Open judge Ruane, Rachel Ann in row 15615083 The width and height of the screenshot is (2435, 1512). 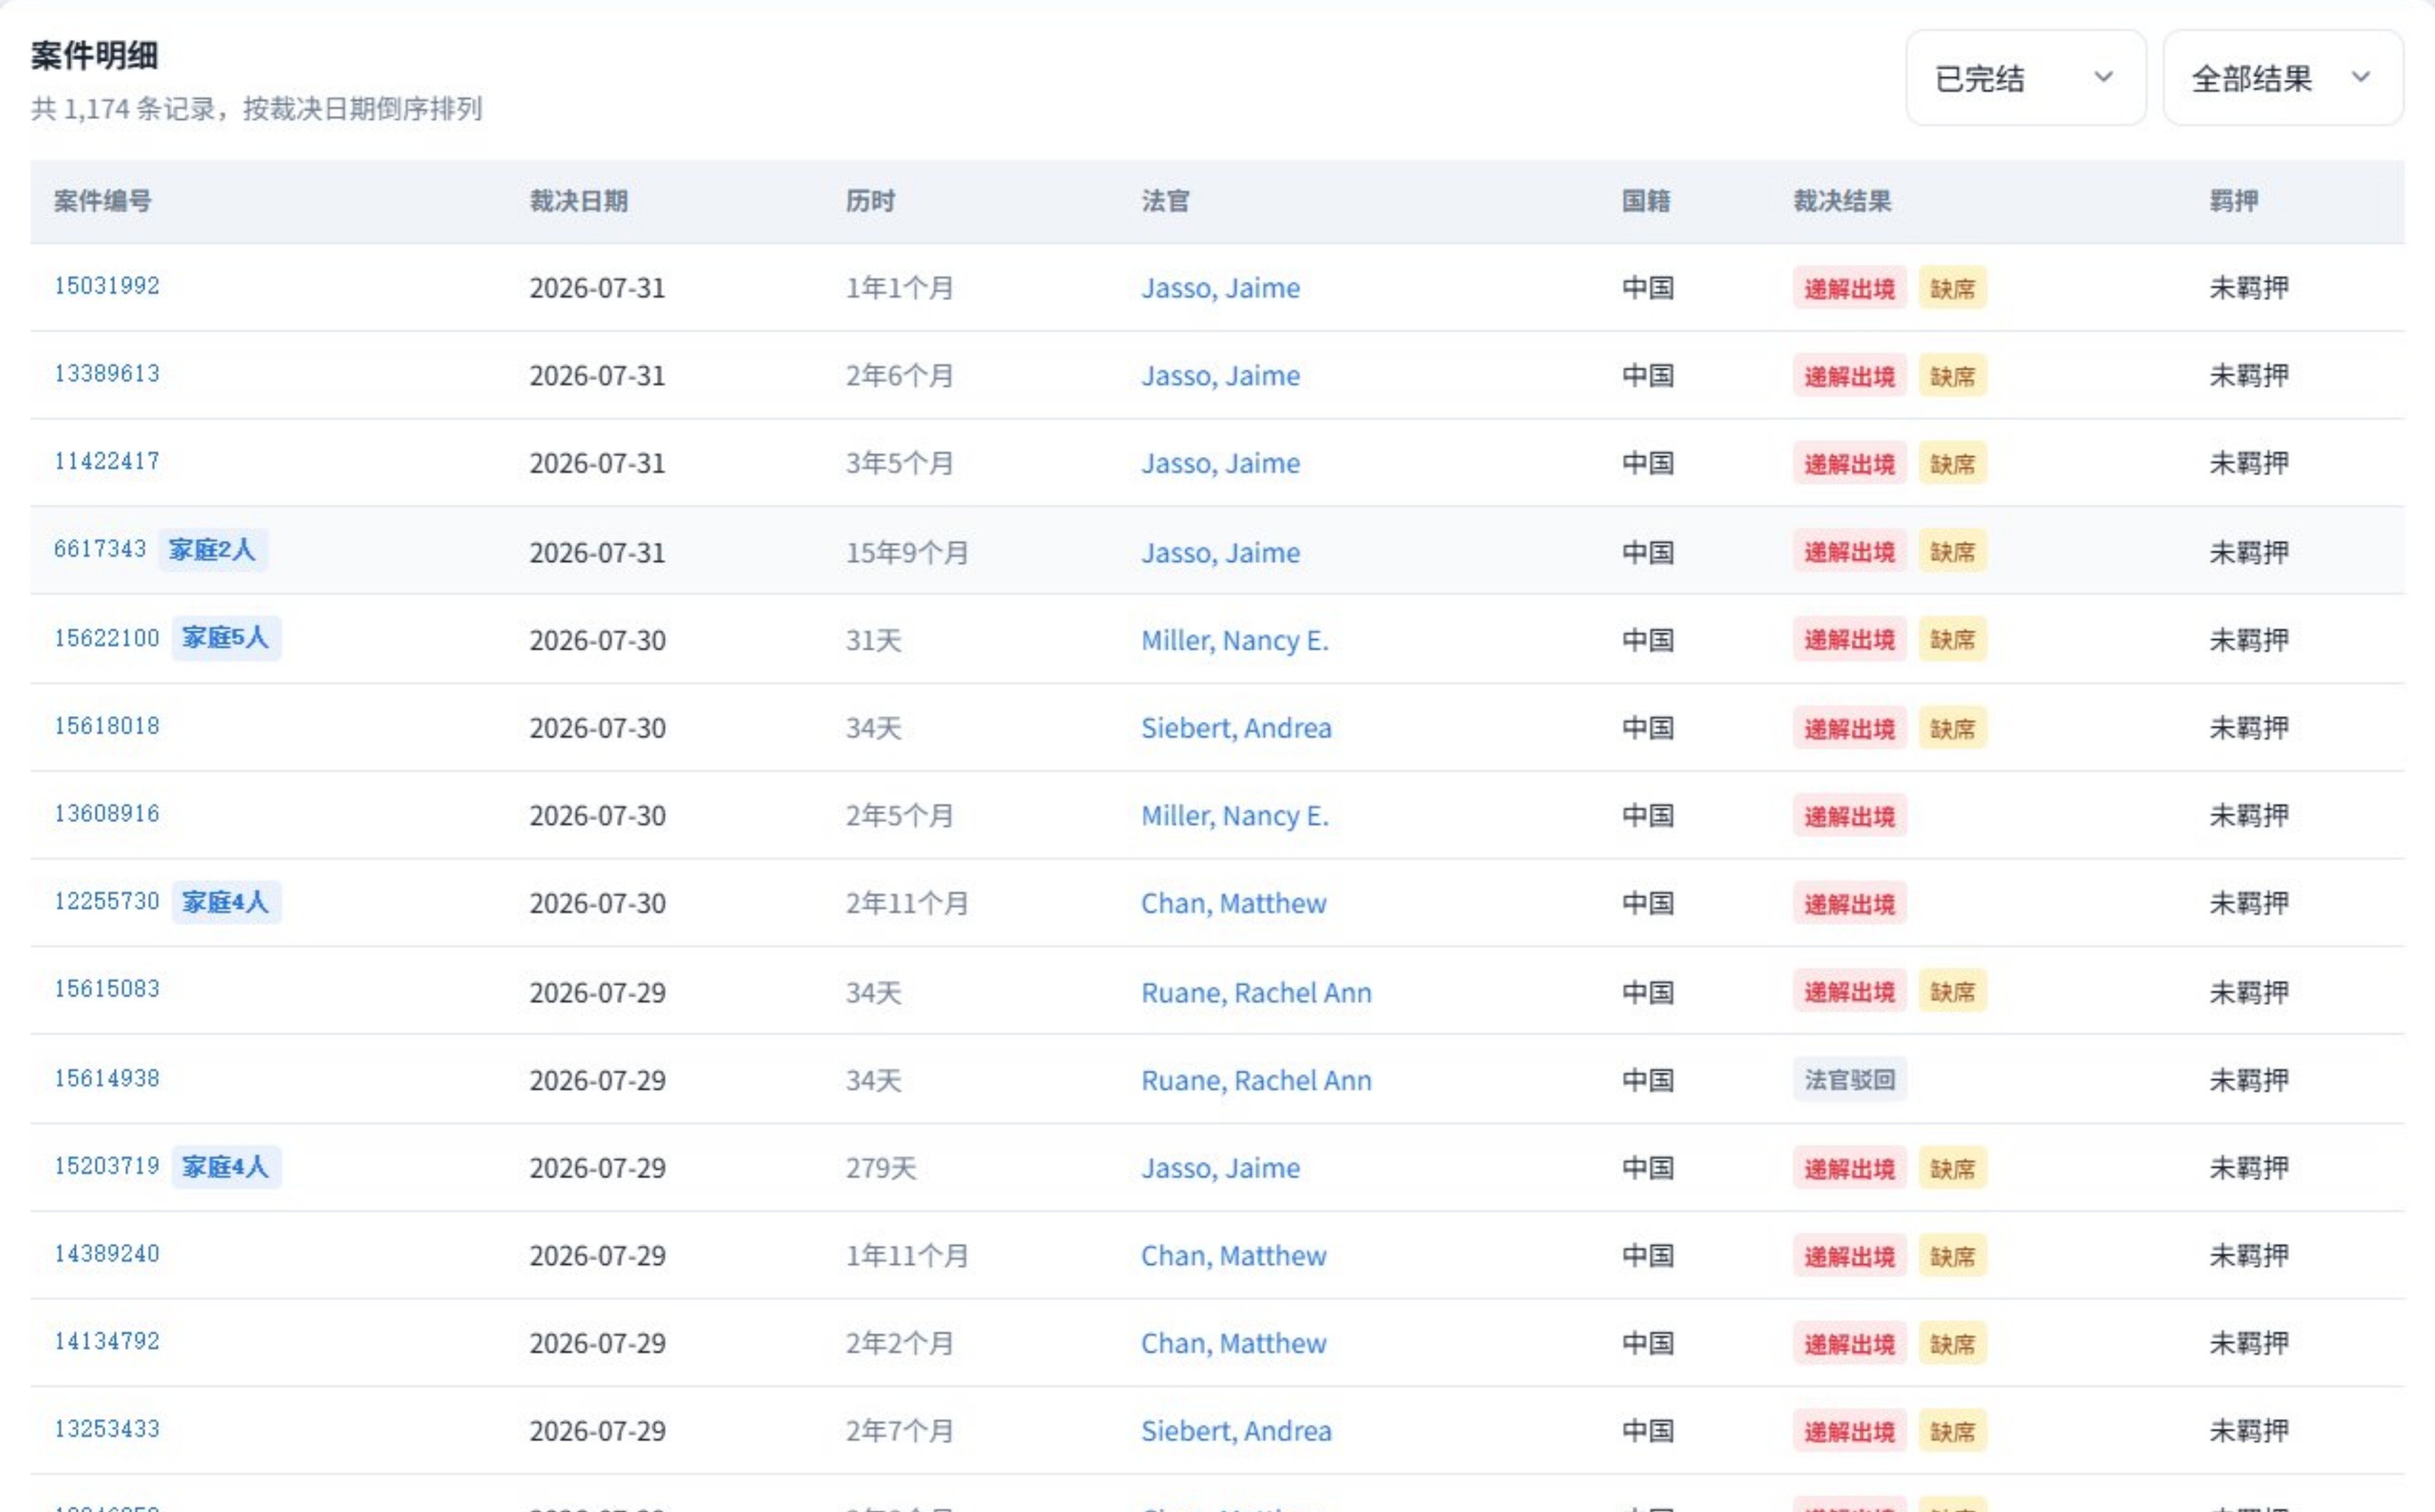coord(1257,993)
